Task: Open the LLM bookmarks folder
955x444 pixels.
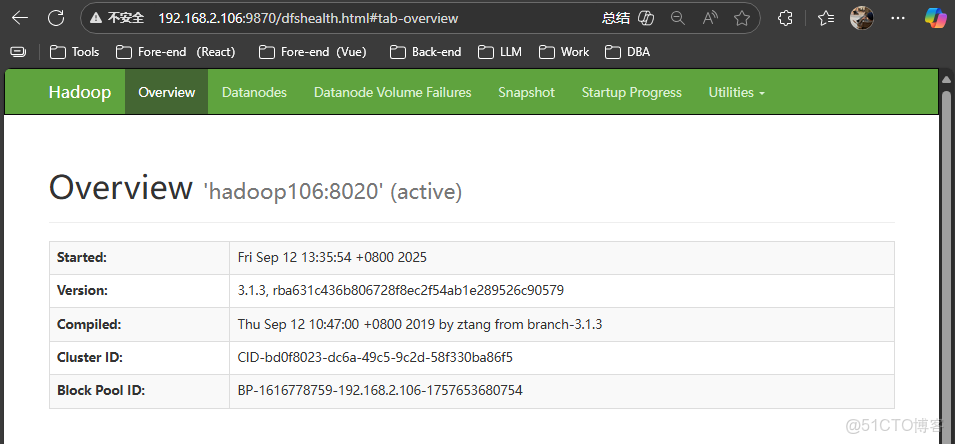Action: 500,52
